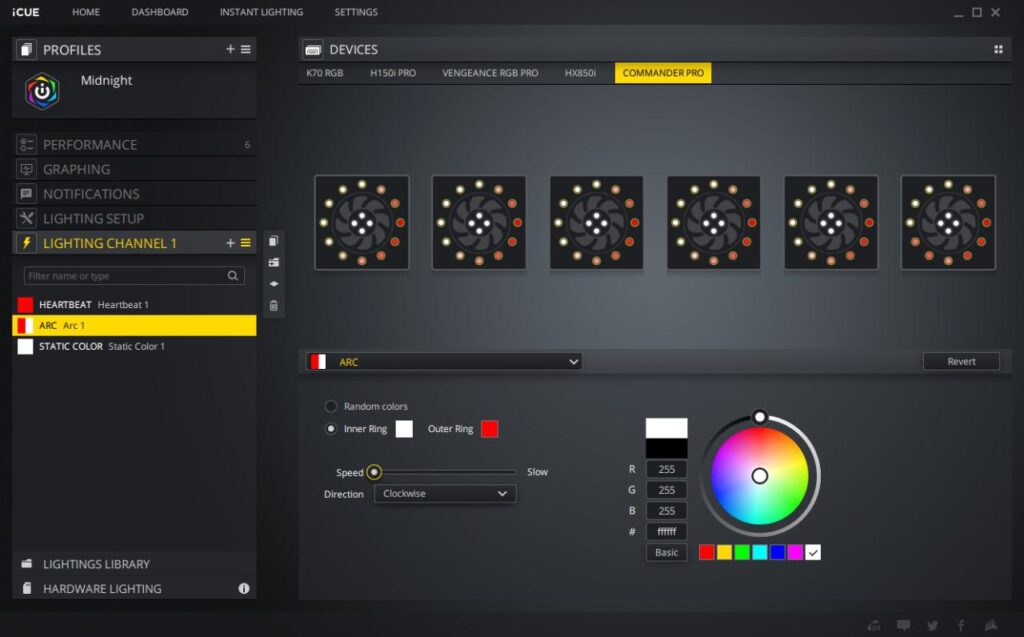The image size is (1024, 637).
Task: Select the HEARTBEAT Heartbeat 1 effect
Action: [x=135, y=304]
